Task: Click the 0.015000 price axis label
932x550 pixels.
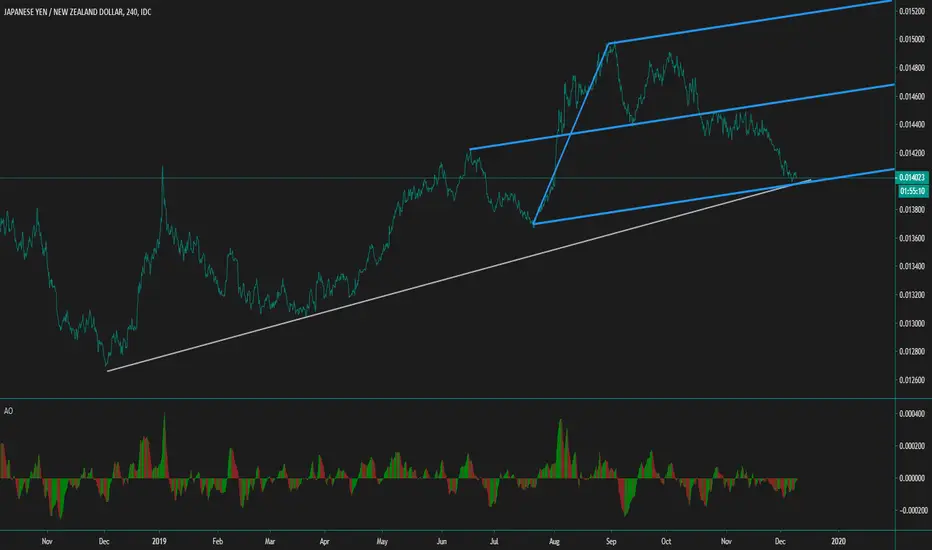Action: click(912, 39)
